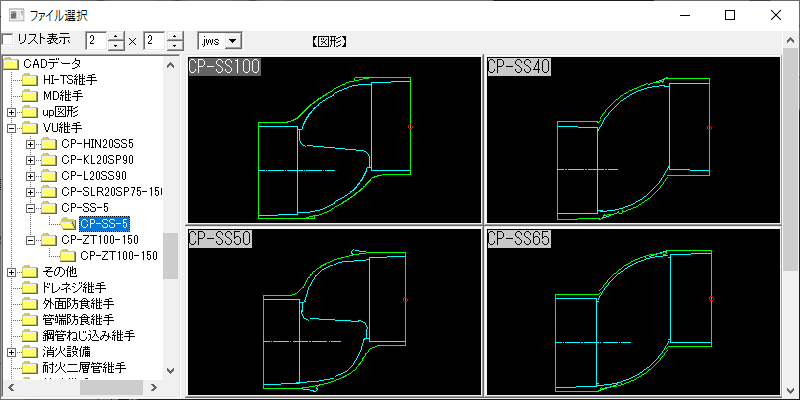Collapse the VU継手 folder node
Viewport: 800px width, 400px height.
[x=11, y=128]
